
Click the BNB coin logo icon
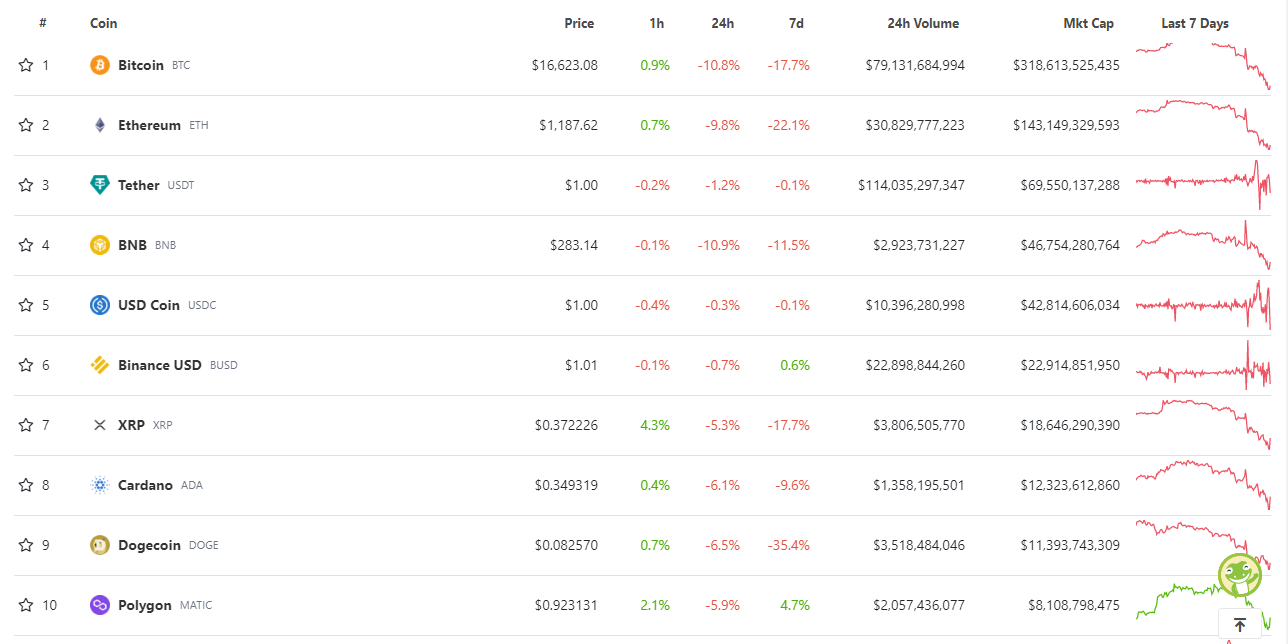click(100, 245)
